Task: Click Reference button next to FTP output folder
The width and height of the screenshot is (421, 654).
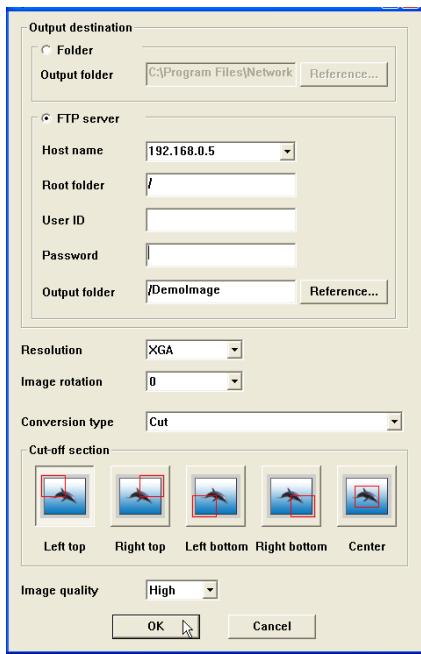Action: point(344,292)
